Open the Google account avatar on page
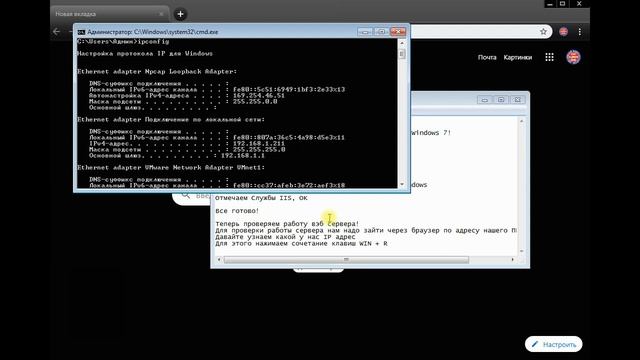Image resolution: width=640 pixels, height=360 pixels. pos(573,57)
